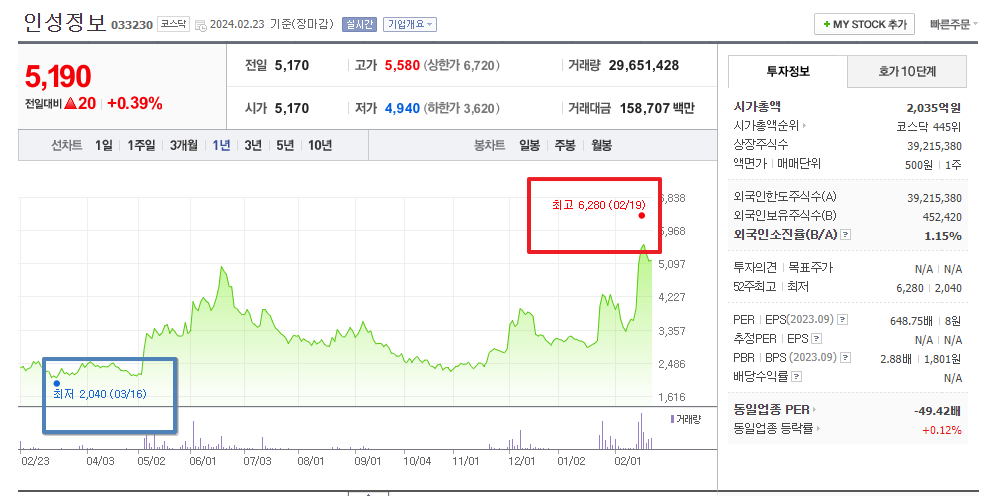Select 3년 line chart period

[253, 146]
